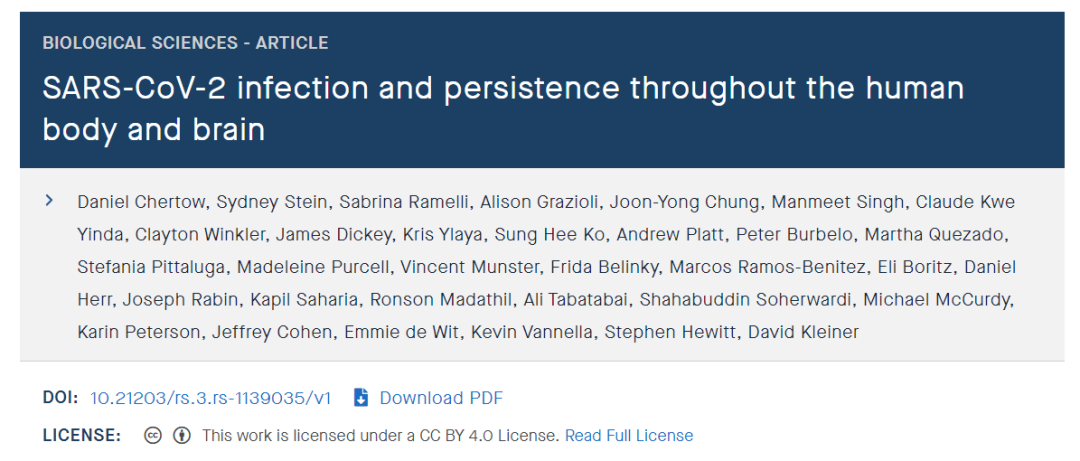The width and height of the screenshot is (1080, 461).
Task: Select author Daniel Chertow
Action: coord(141,202)
